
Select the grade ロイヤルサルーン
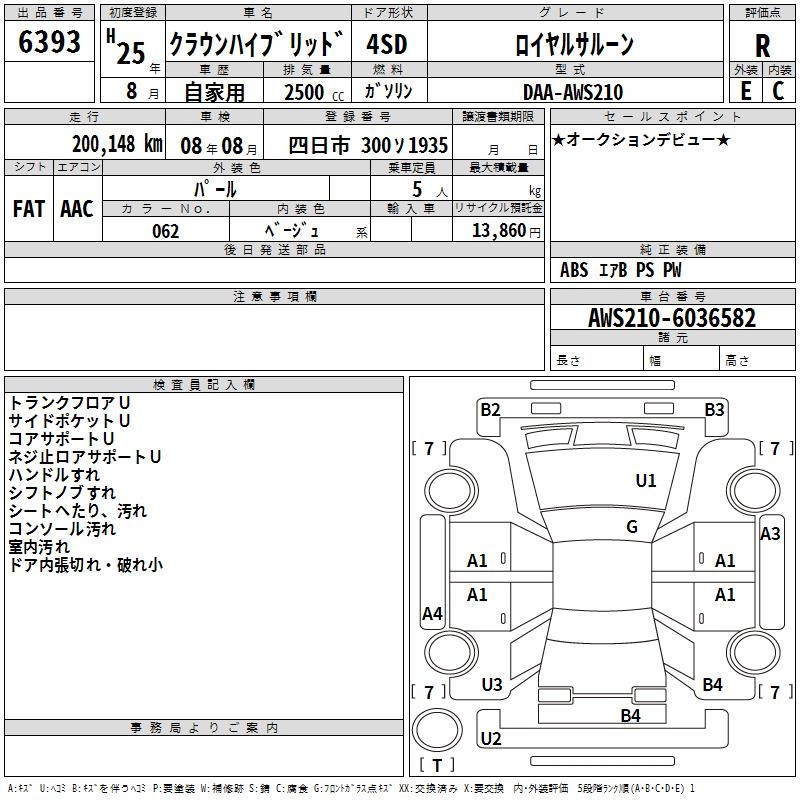(x=573, y=45)
